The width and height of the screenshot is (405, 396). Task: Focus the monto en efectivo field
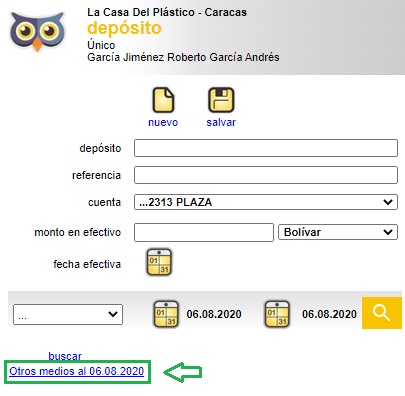[x=204, y=232]
